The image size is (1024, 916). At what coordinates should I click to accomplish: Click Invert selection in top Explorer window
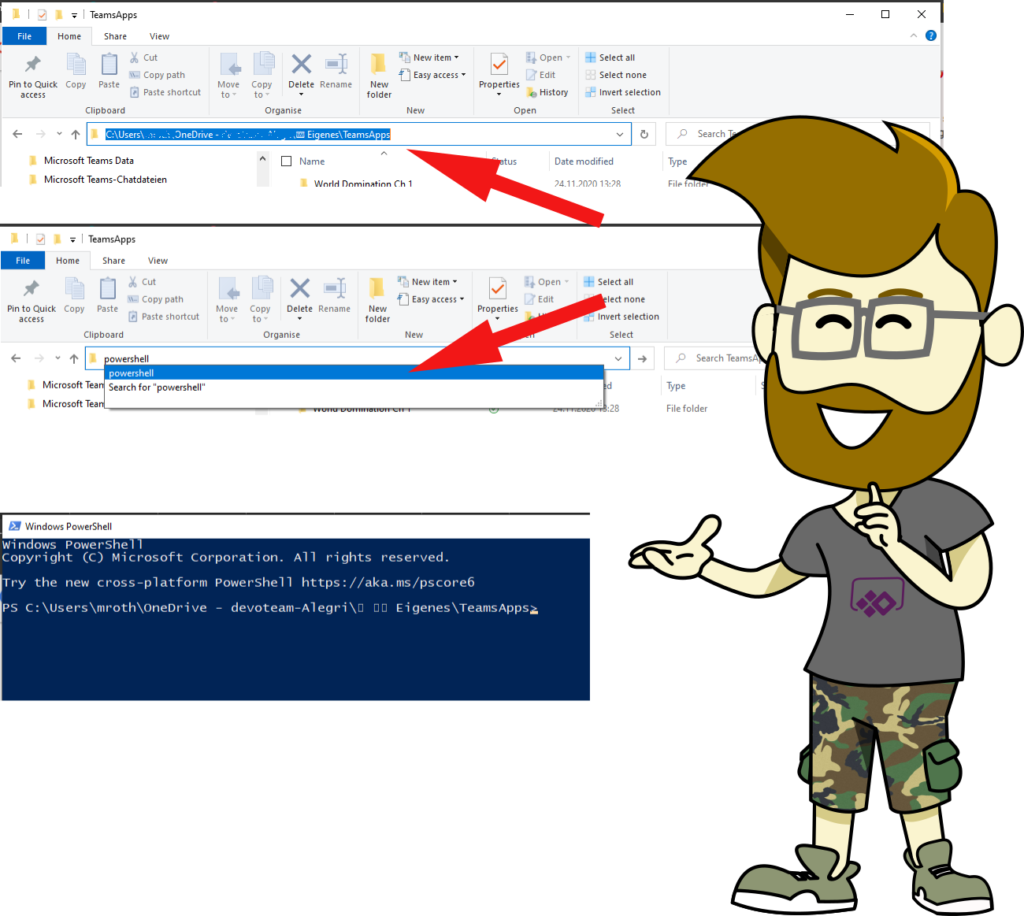[623, 92]
